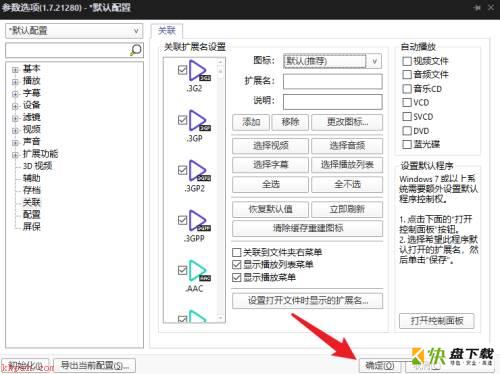
Task: Select 辅助 in the settings tree
Action: 31,178
